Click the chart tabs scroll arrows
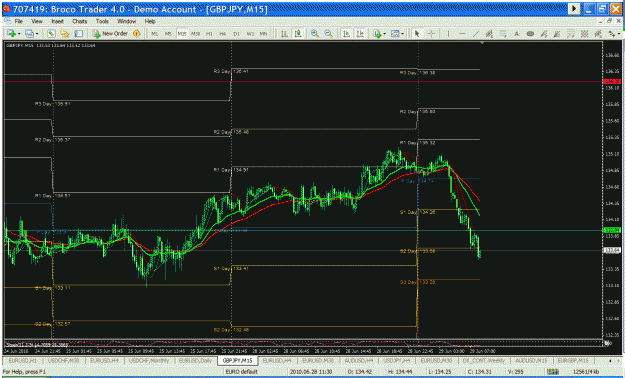The height and width of the screenshot is (378, 625). 614,360
